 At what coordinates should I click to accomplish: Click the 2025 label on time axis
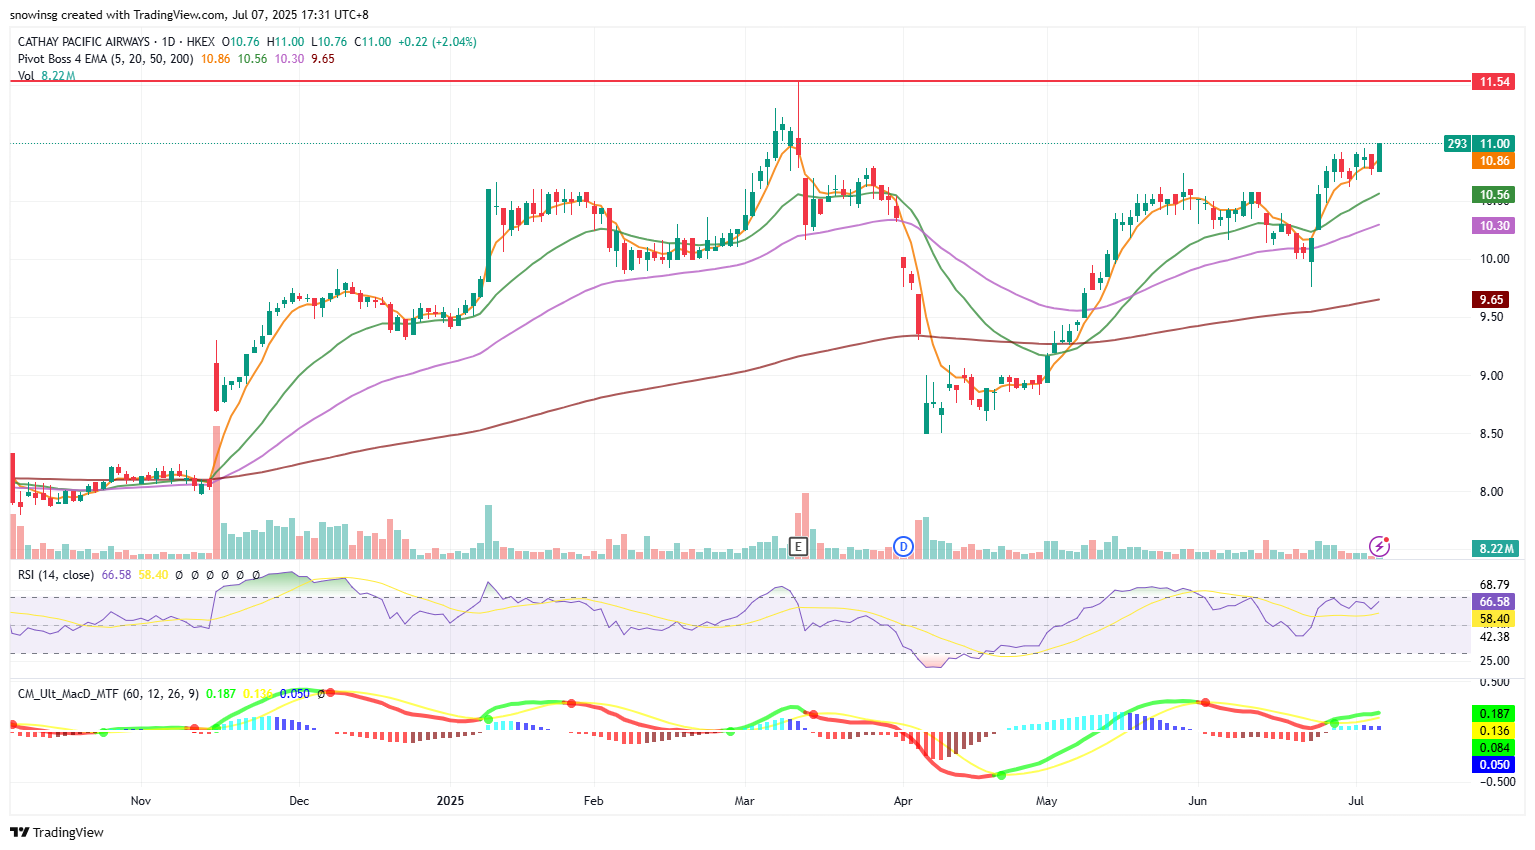451,801
